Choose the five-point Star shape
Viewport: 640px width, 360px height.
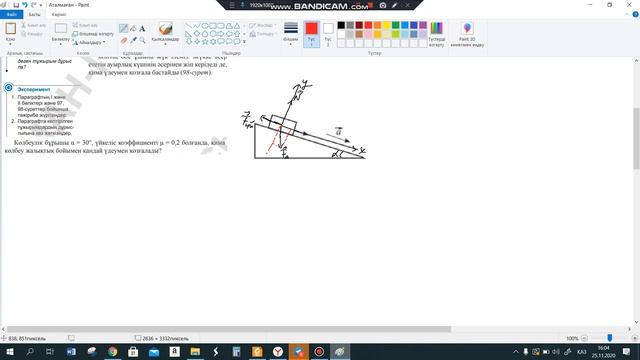click(205, 42)
